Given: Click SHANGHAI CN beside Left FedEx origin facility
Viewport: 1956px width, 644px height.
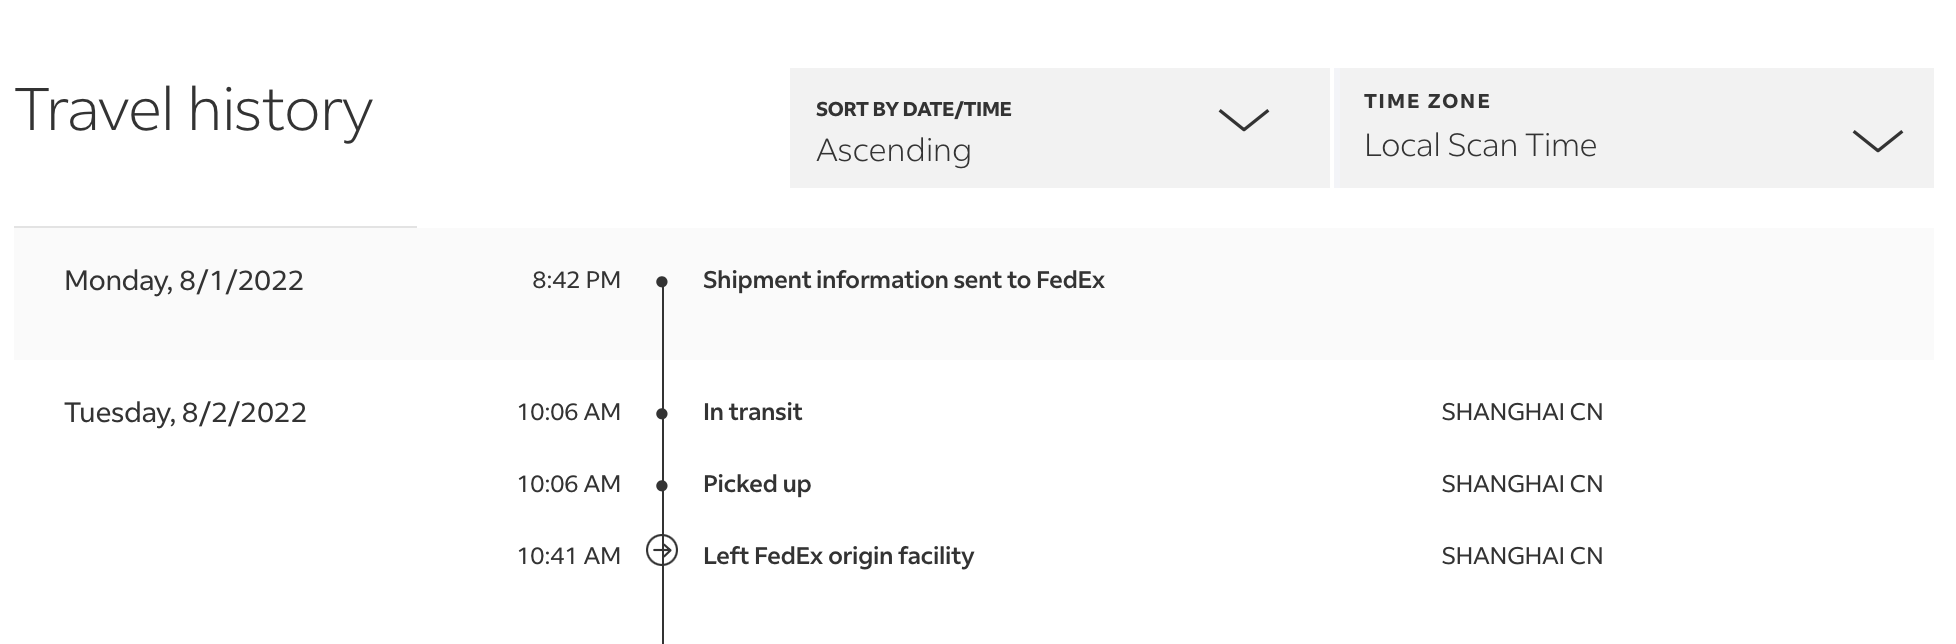Looking at the screenshot, I should pos(1521,556).
